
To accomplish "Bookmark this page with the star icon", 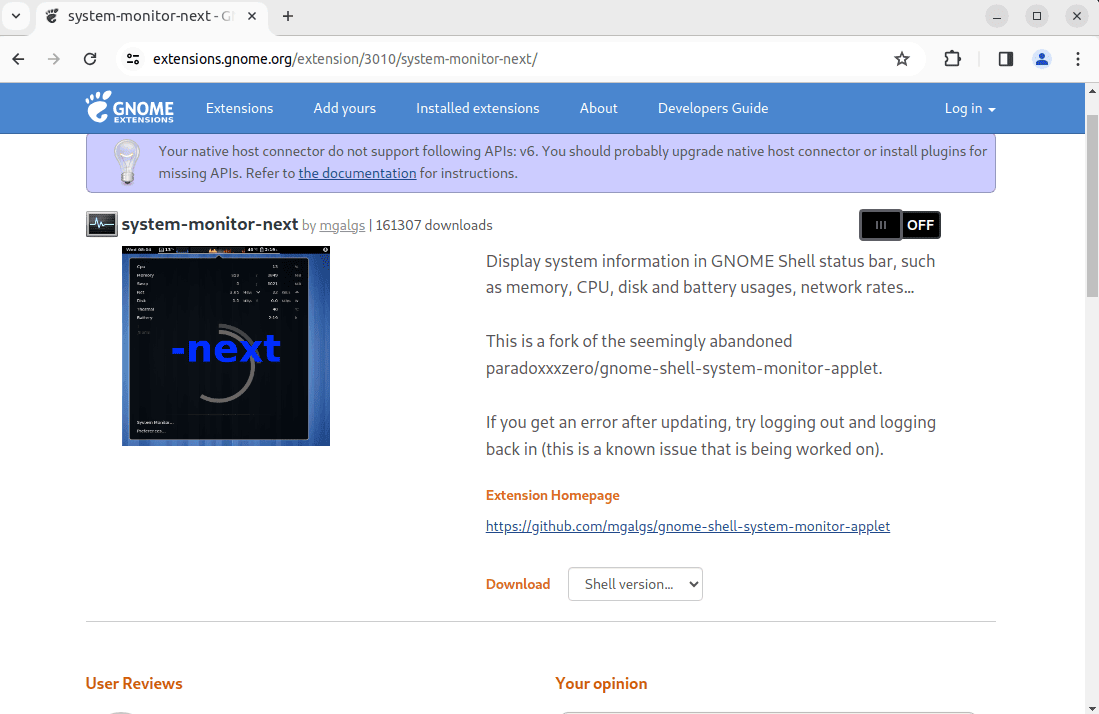I will [x=902, y=59].
